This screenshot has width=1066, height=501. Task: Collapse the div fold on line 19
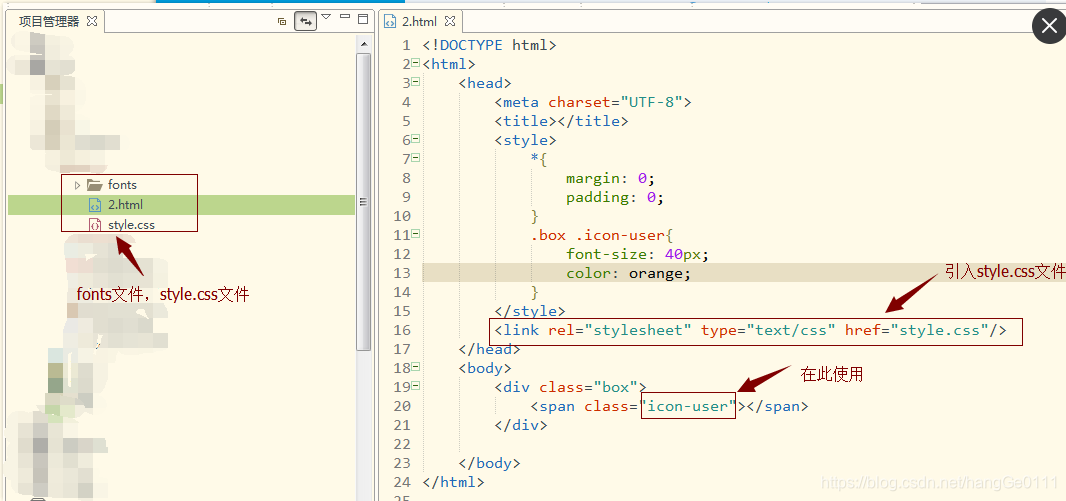(415, 386)
